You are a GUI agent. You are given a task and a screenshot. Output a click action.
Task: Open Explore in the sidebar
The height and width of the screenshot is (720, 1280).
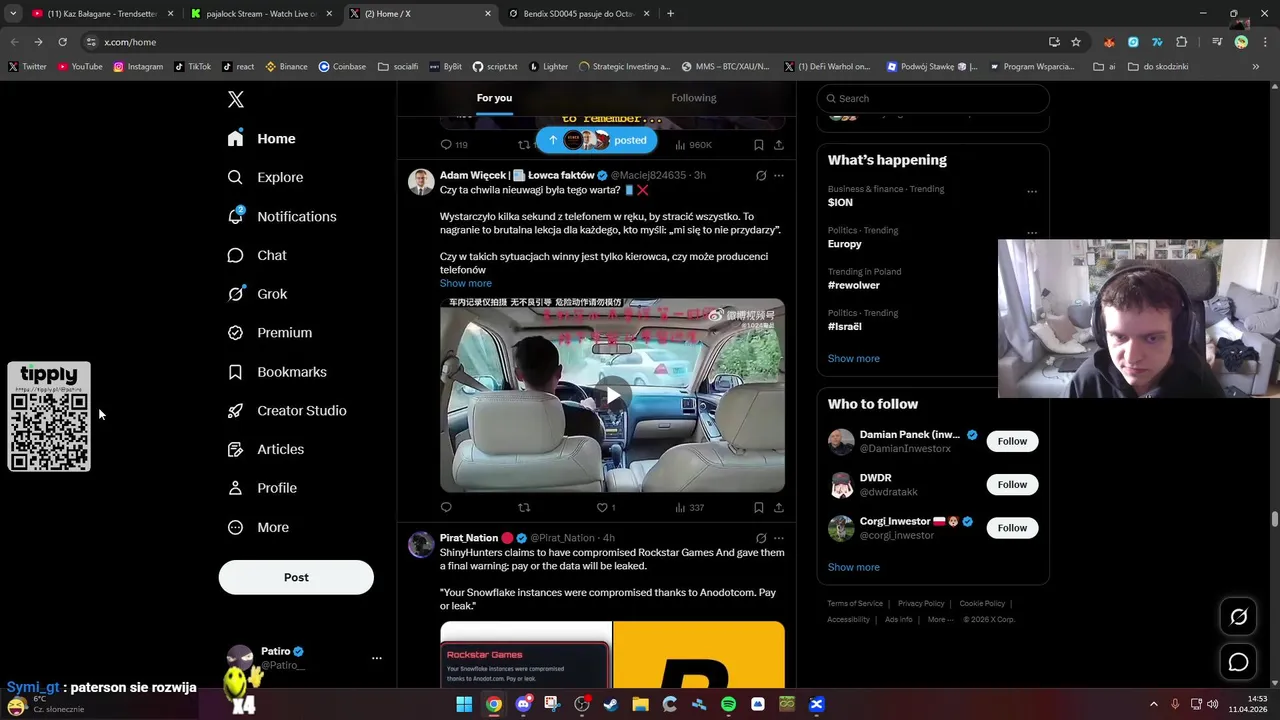pyautogui.click(x=266, y=177)
